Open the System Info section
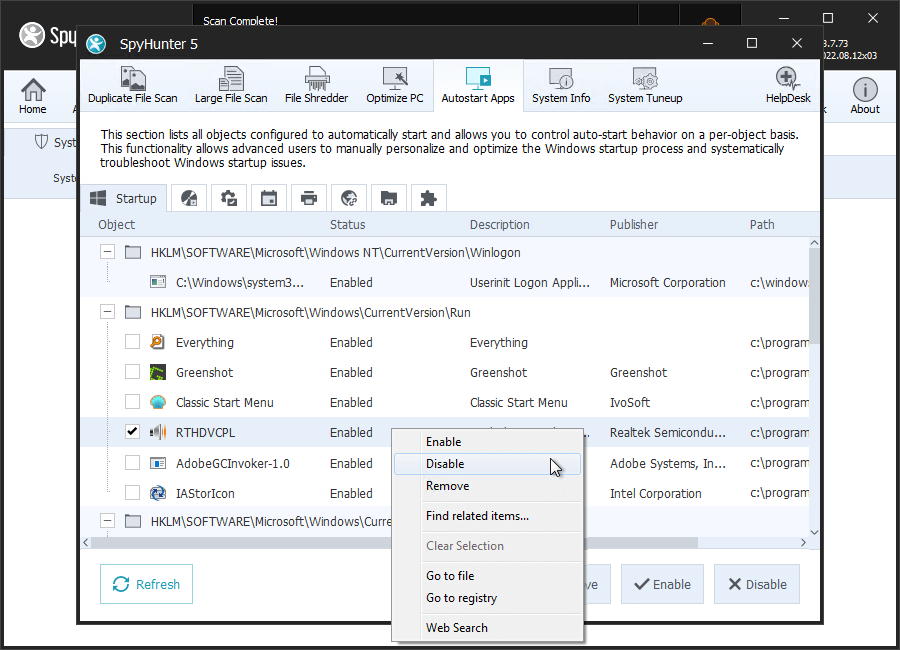This screenshot has height=650, width=900. point(561,86)
